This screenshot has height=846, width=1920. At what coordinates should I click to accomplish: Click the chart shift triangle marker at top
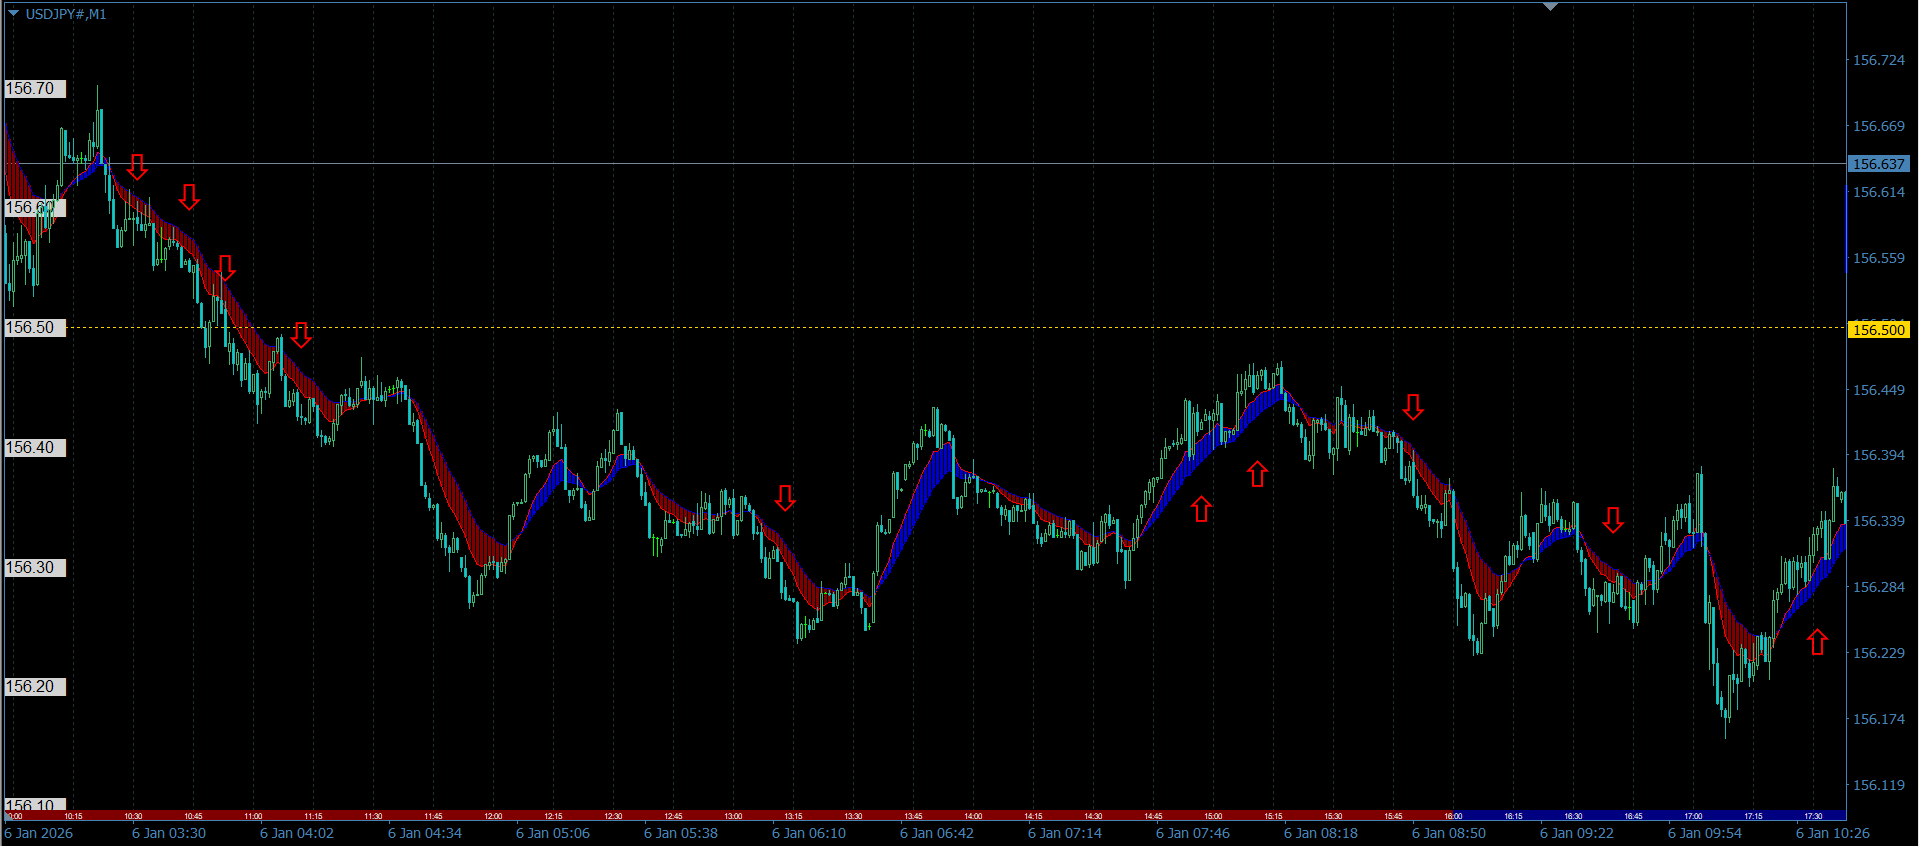1550,7
